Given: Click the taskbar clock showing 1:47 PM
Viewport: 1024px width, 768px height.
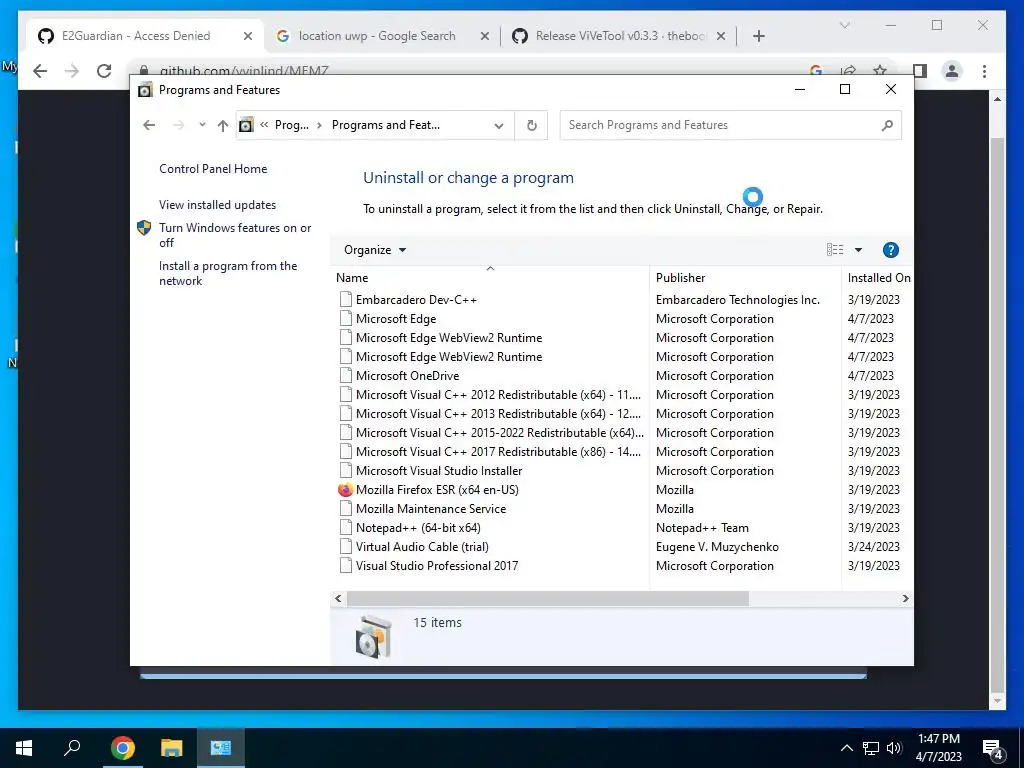Looking at the screenshot, I should [938, 748].
